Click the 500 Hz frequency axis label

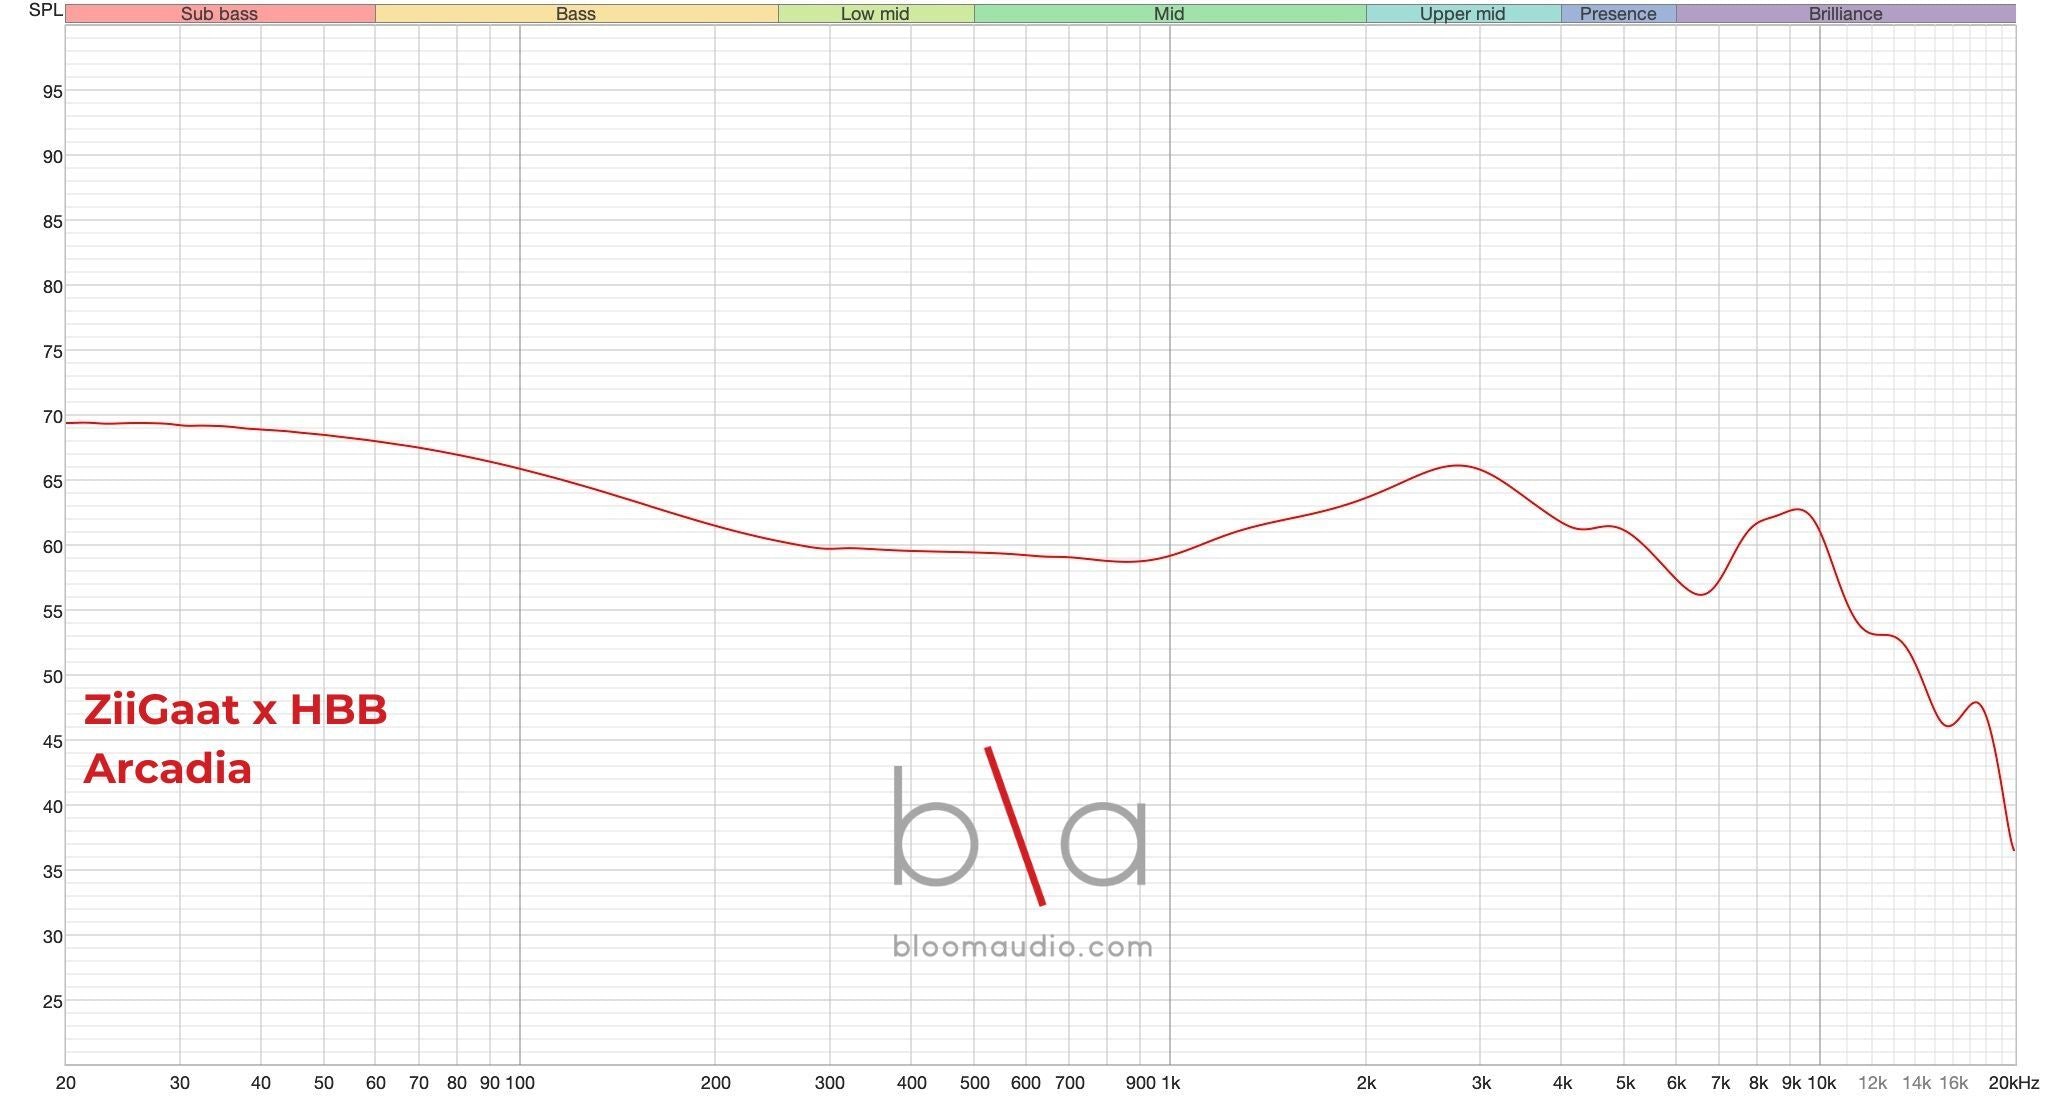pyautogui.click(x=974, y=1083)
